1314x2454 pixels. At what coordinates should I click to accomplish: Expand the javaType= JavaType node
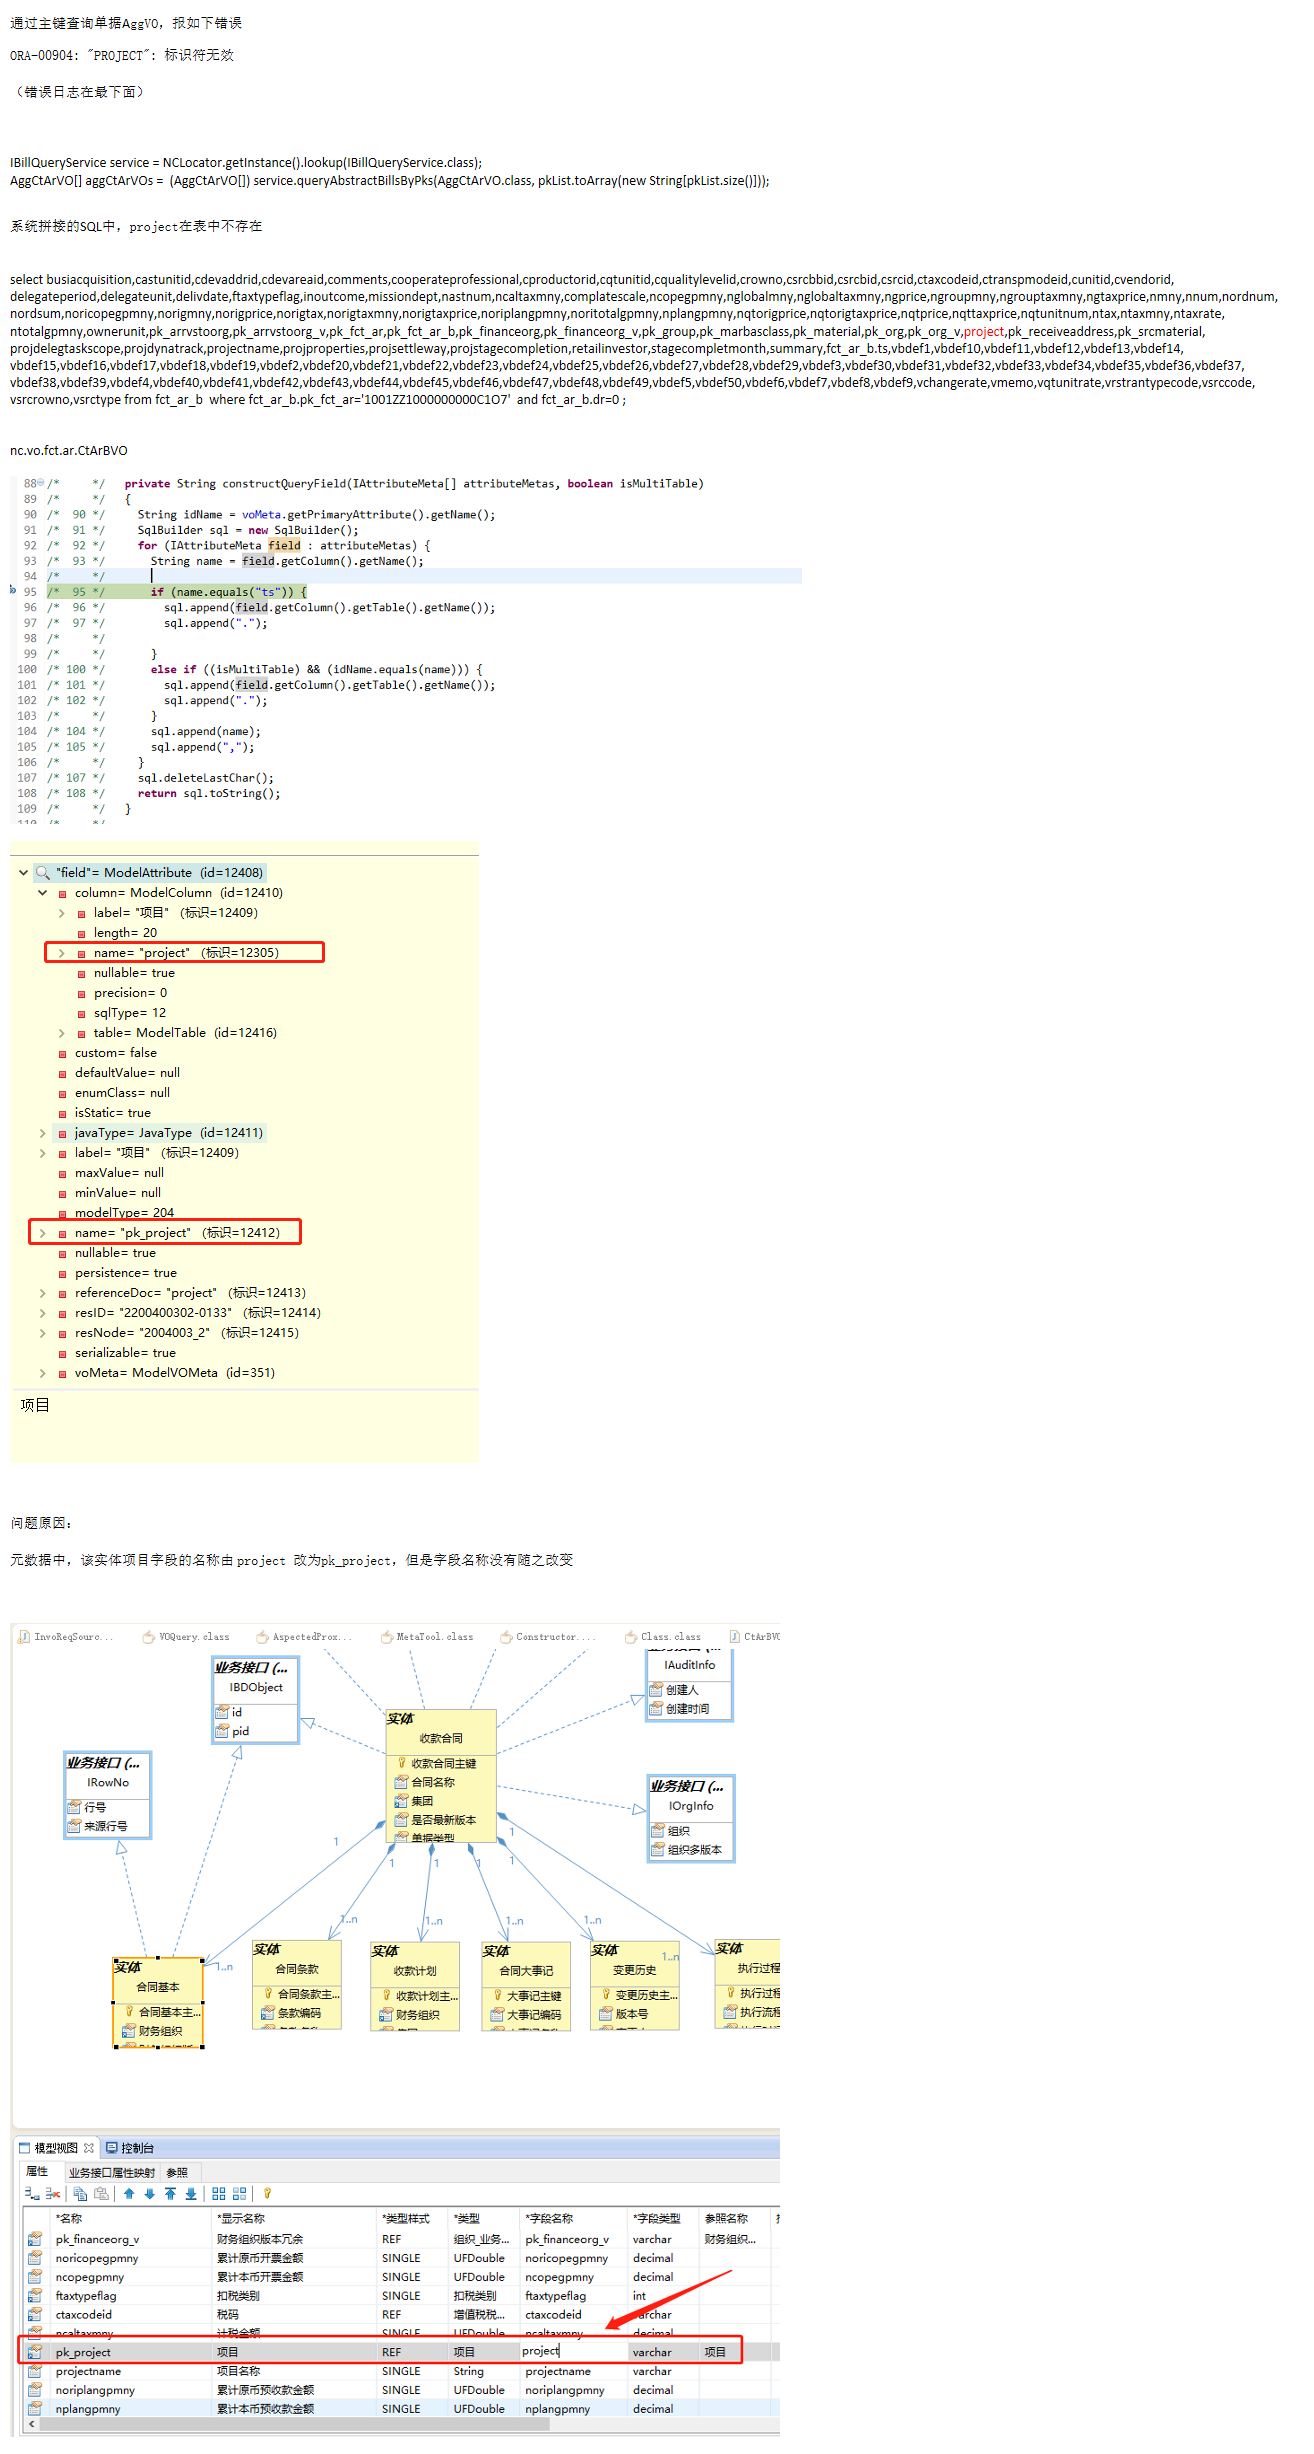(x=43, y=1133)
